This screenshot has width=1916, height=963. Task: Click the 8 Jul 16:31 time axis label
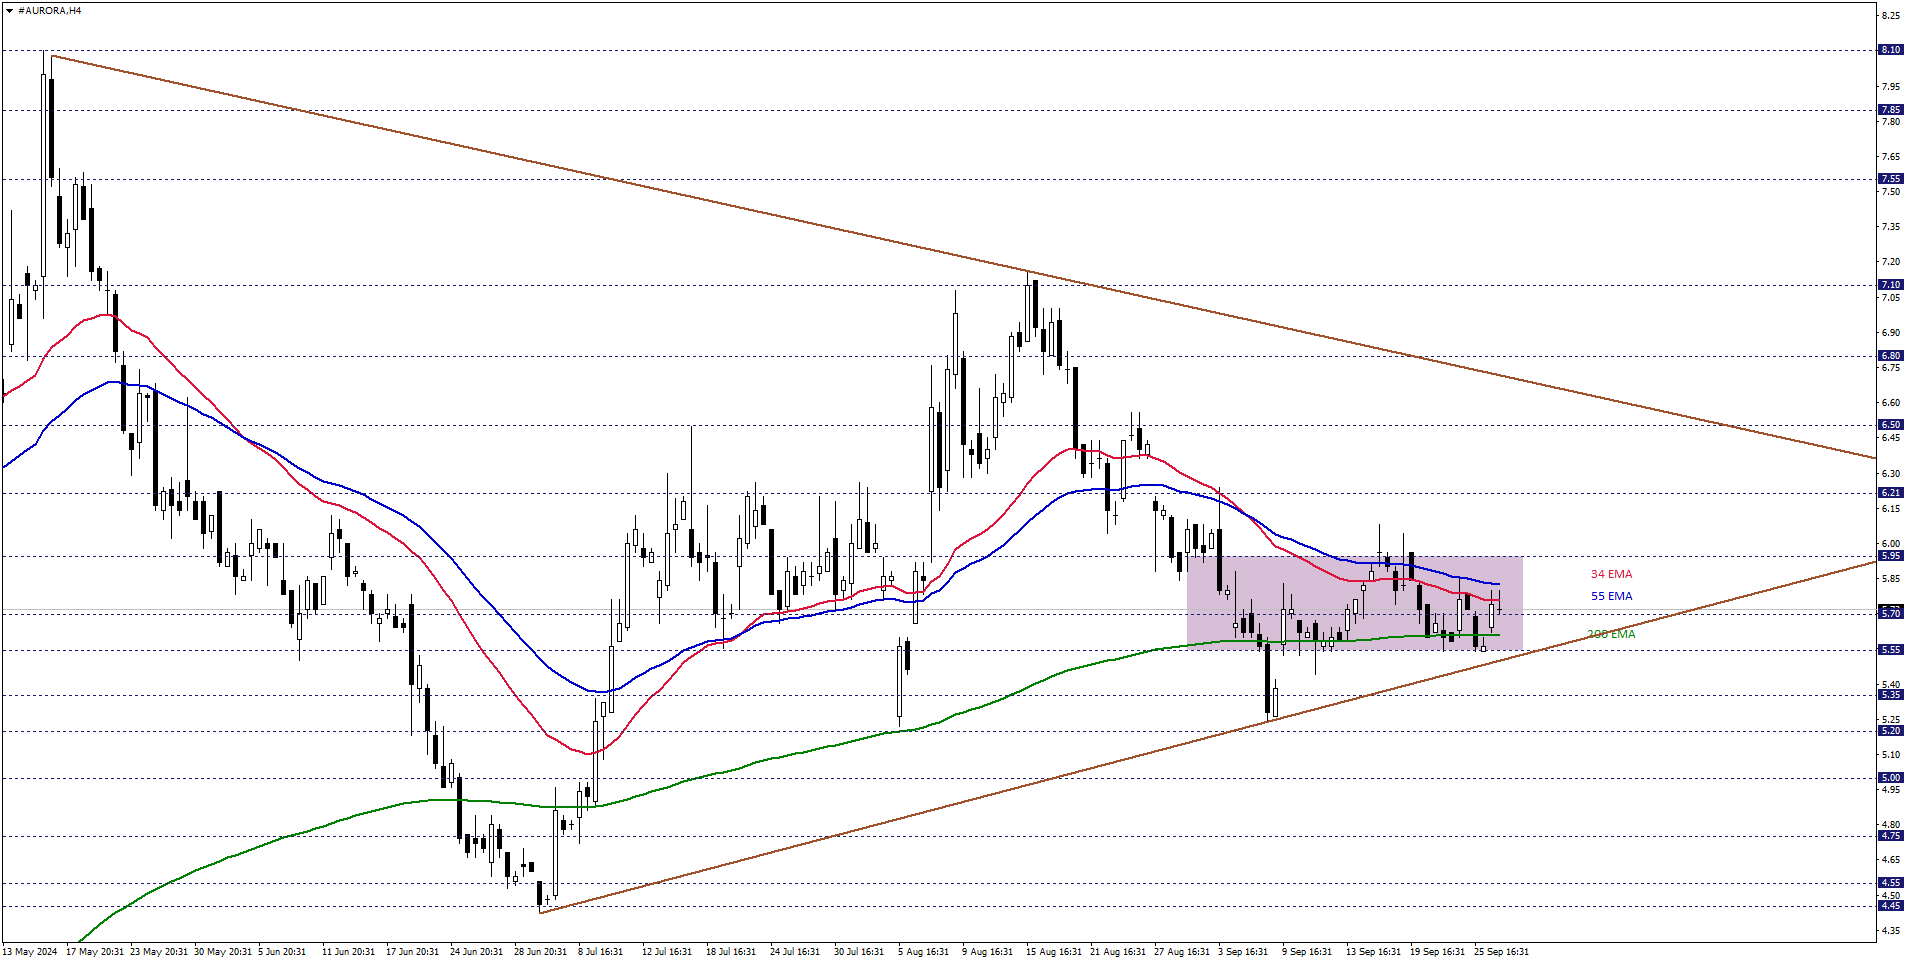pos(600,952)
